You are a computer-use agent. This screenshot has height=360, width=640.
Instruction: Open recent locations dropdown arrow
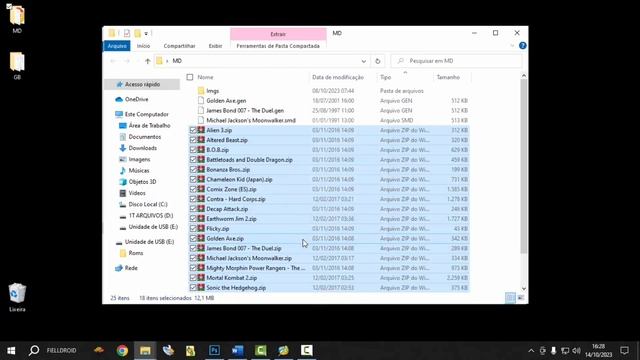point(137,61)
